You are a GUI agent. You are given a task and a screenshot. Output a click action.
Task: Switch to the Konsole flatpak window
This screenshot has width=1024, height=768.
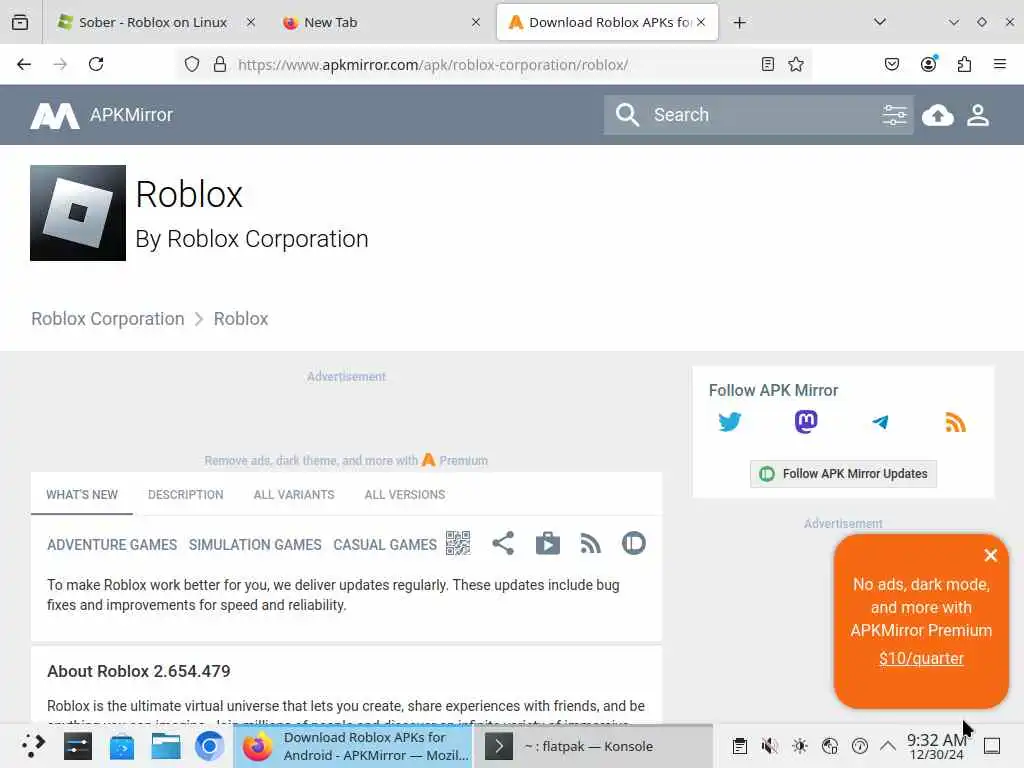tap(594, 746)
